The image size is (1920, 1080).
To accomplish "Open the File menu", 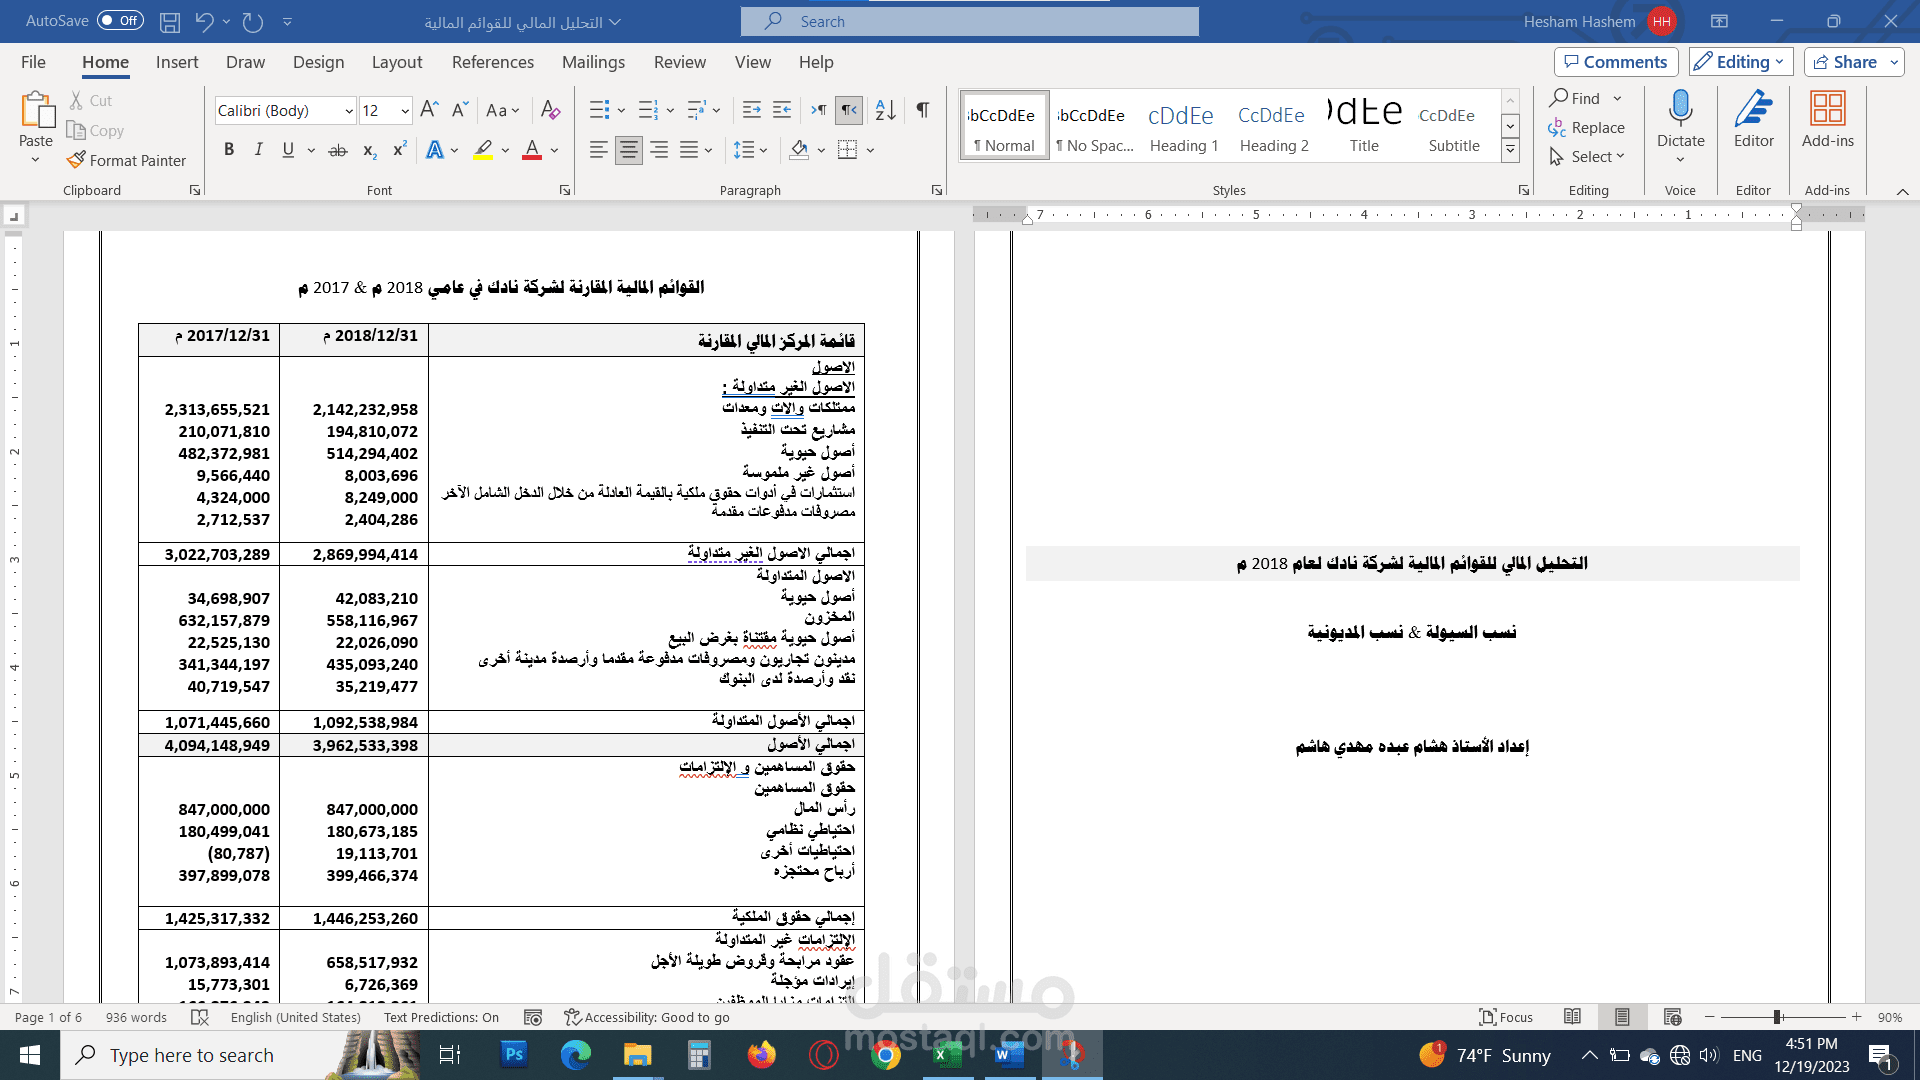I will (33, 62).
